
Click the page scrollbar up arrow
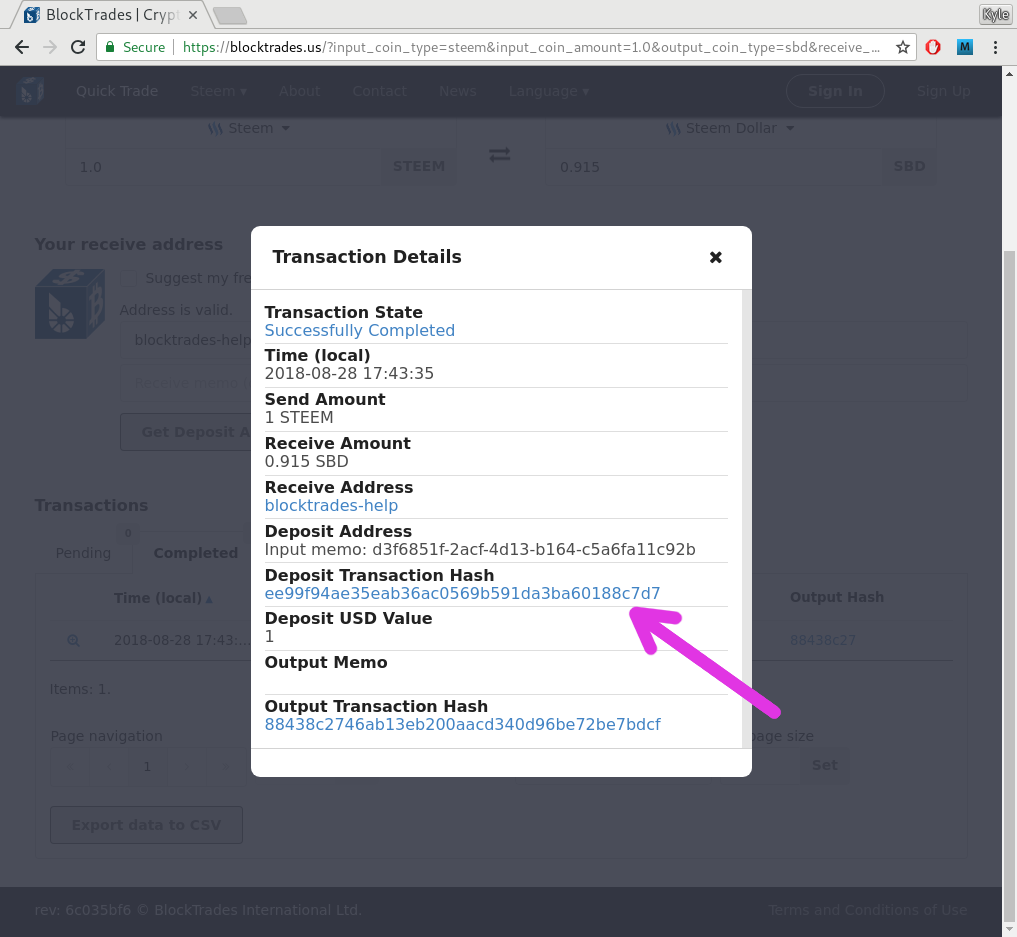pyautogui.click(x=1009, y=74)
